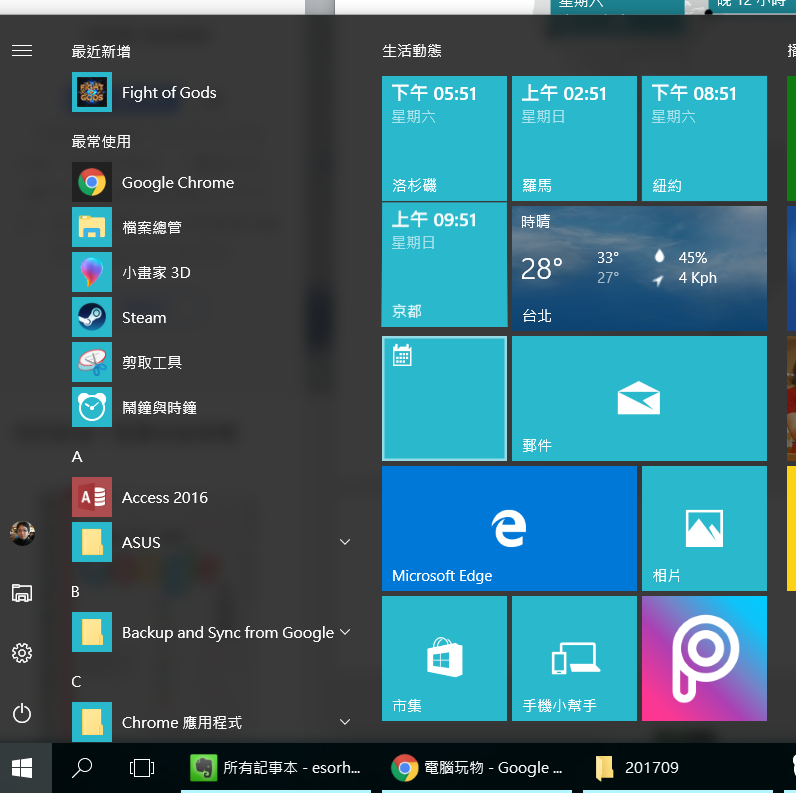Launch Fight of Gods from recently added
This screenshot has width=796, height=793.
tap(212, 92)
